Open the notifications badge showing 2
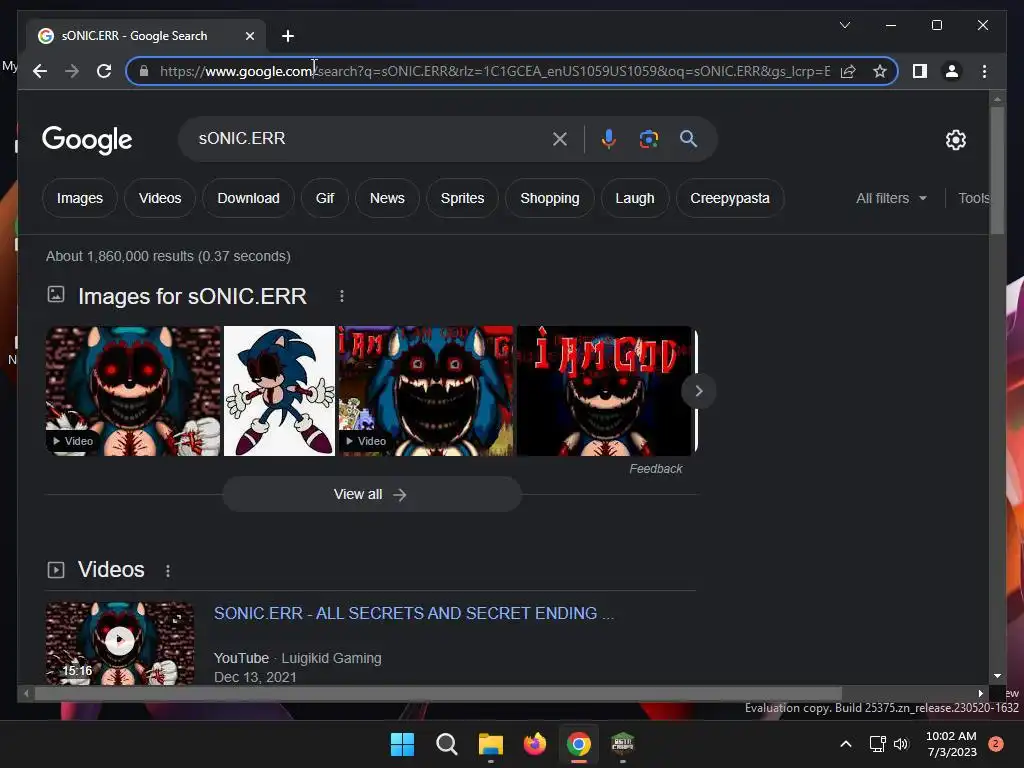This screenshot has width=1024, height=768. (x=997, y=744)
